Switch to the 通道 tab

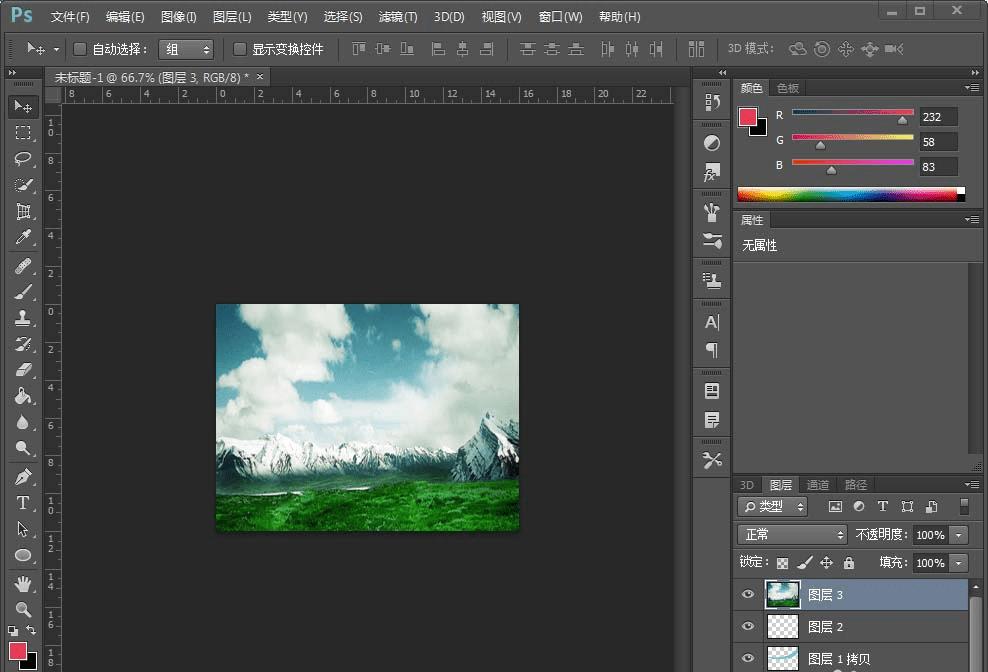[x=817, y=485]
